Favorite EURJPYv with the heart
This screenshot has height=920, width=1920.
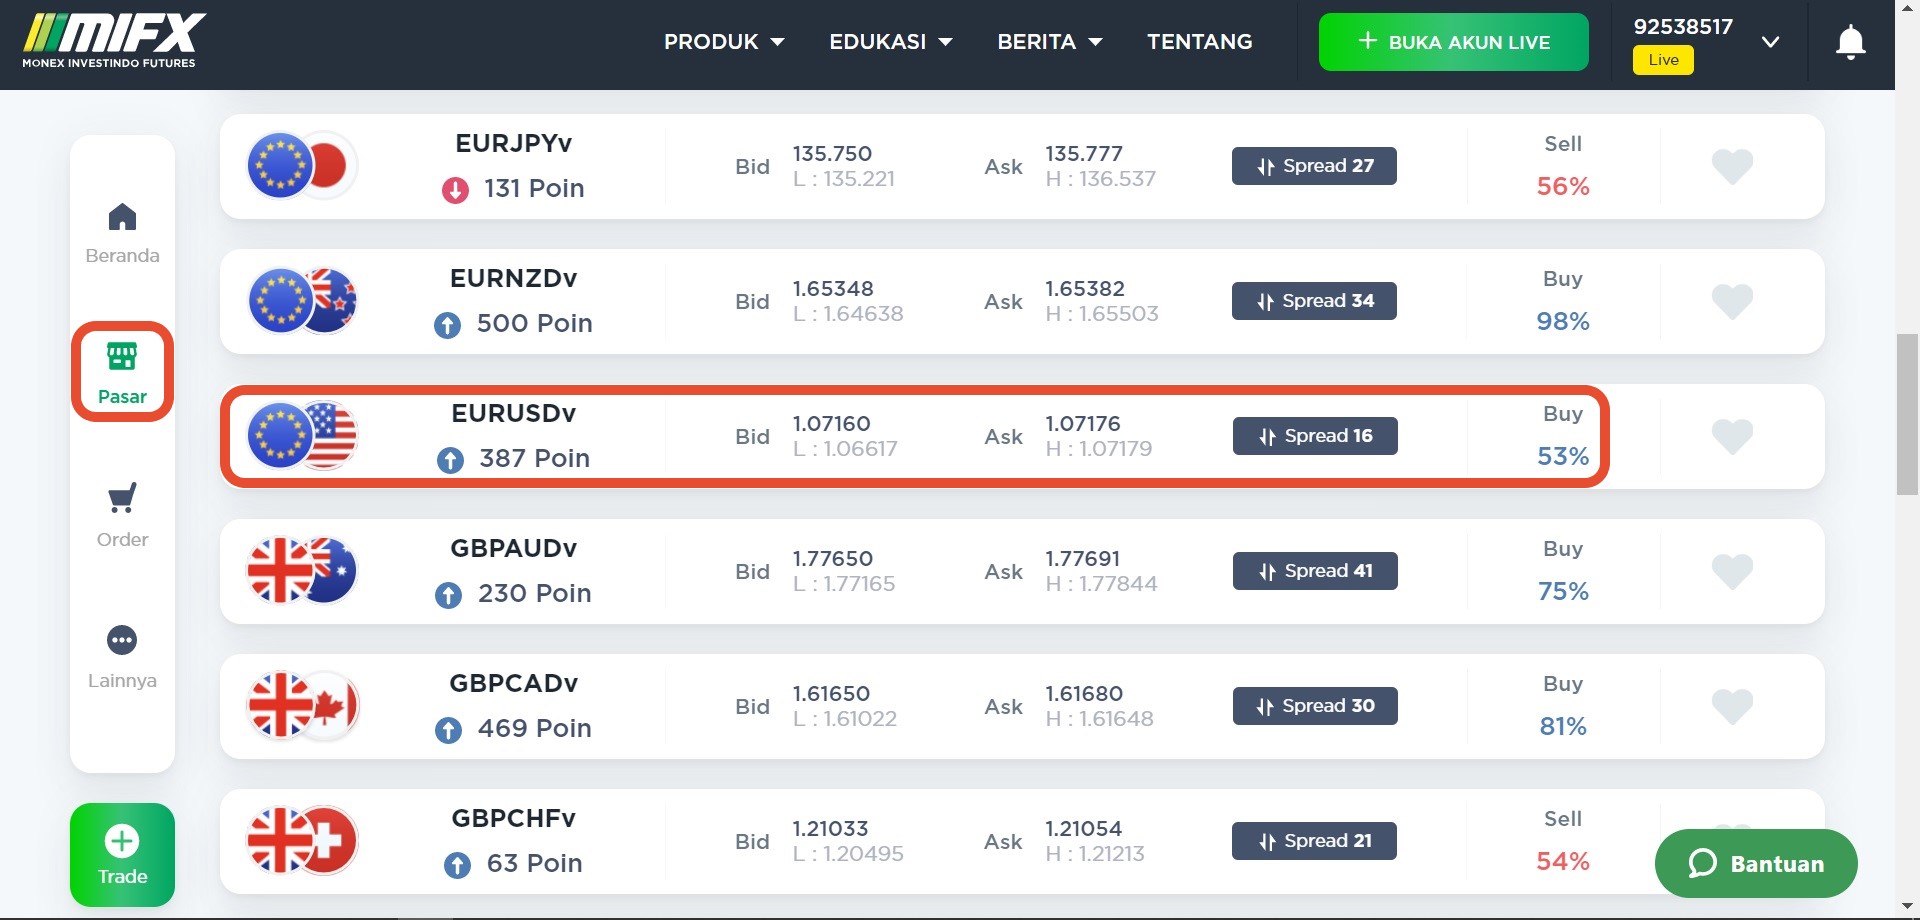1732,166
